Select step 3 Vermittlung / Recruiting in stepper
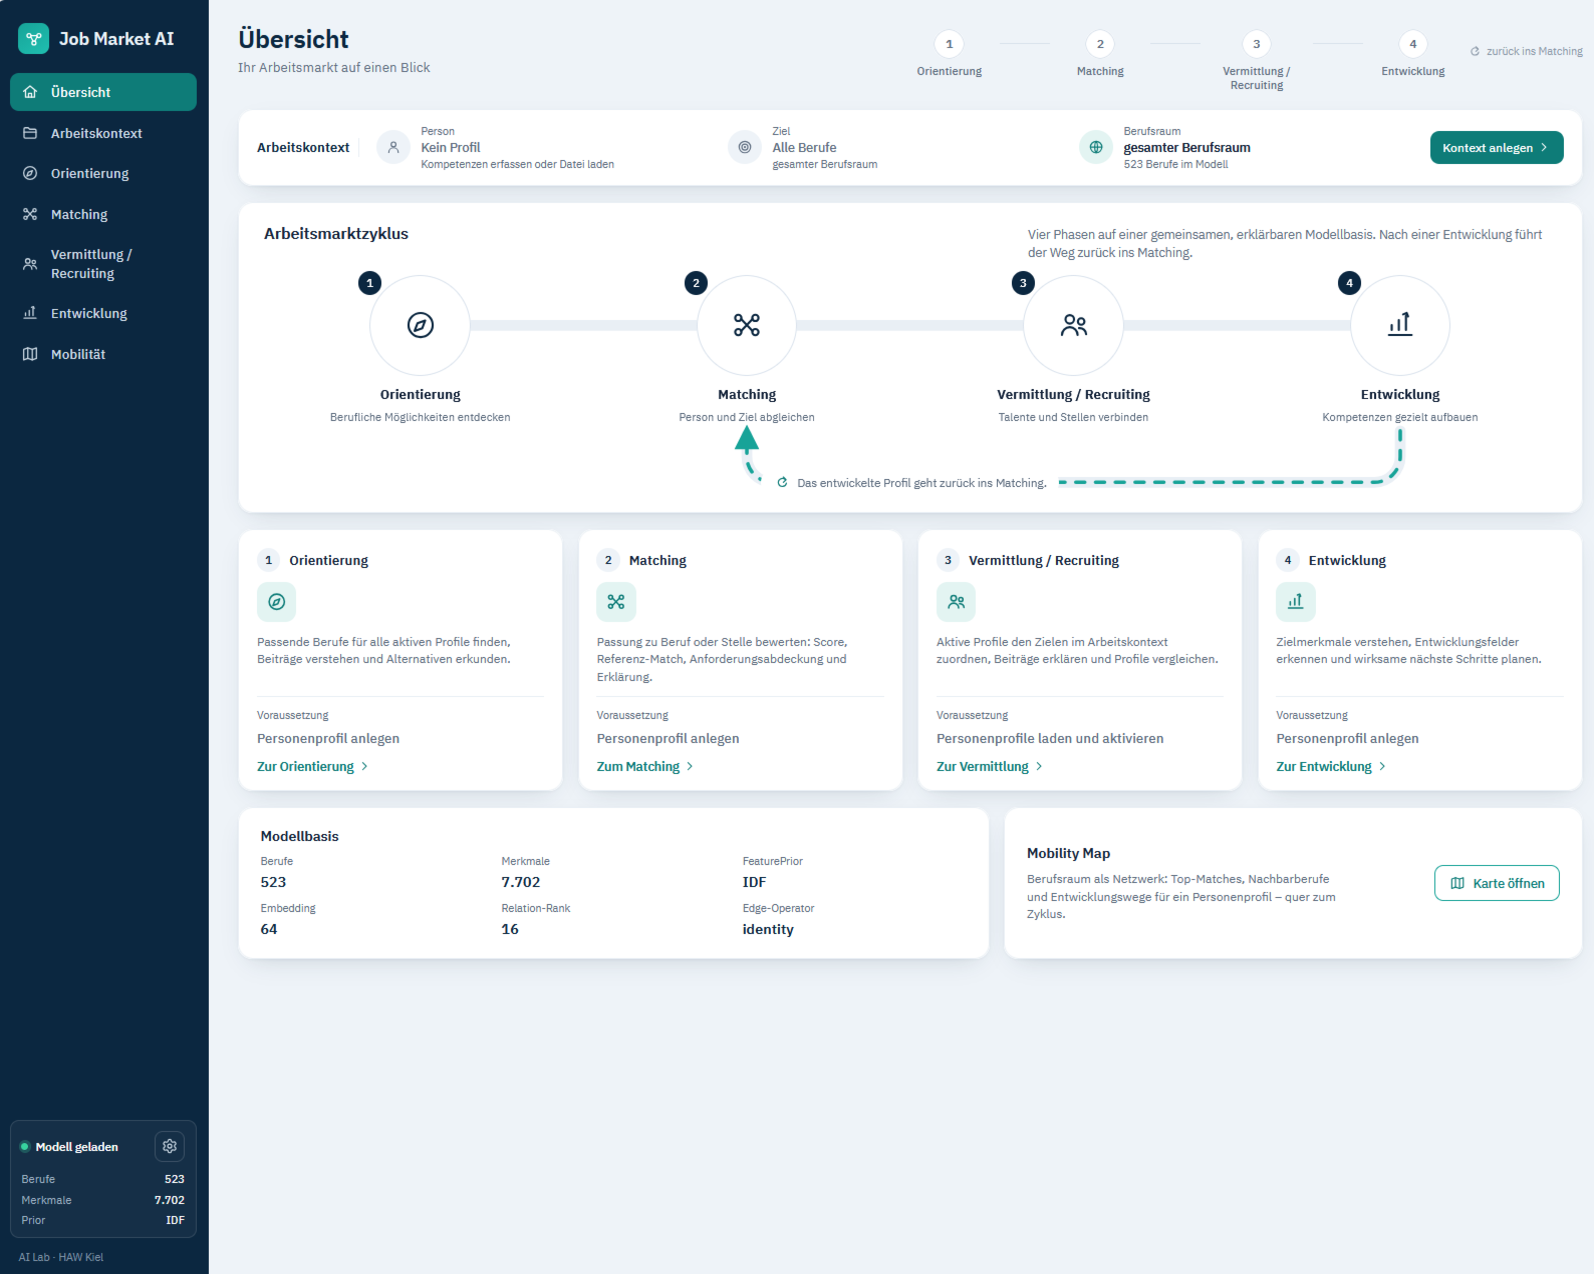Image resolution: width=1594 pixels, height=1274 pixels. point(1257,62)
